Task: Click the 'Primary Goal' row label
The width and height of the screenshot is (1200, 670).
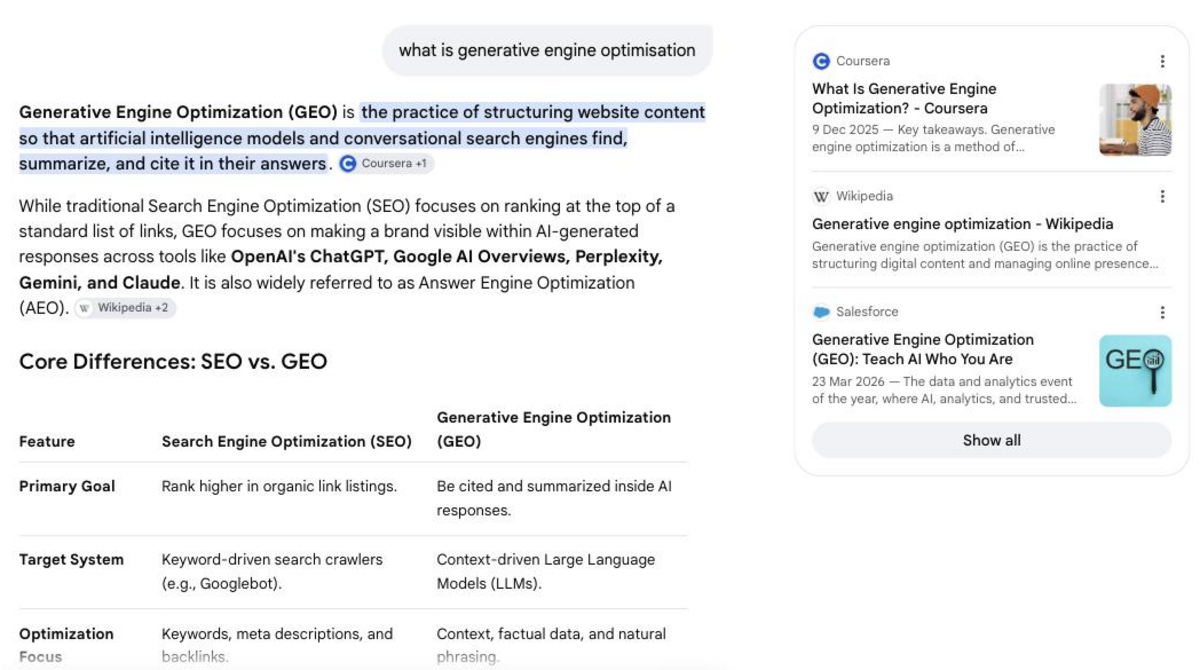Action: pyautogui.click(x=67, y=486)
